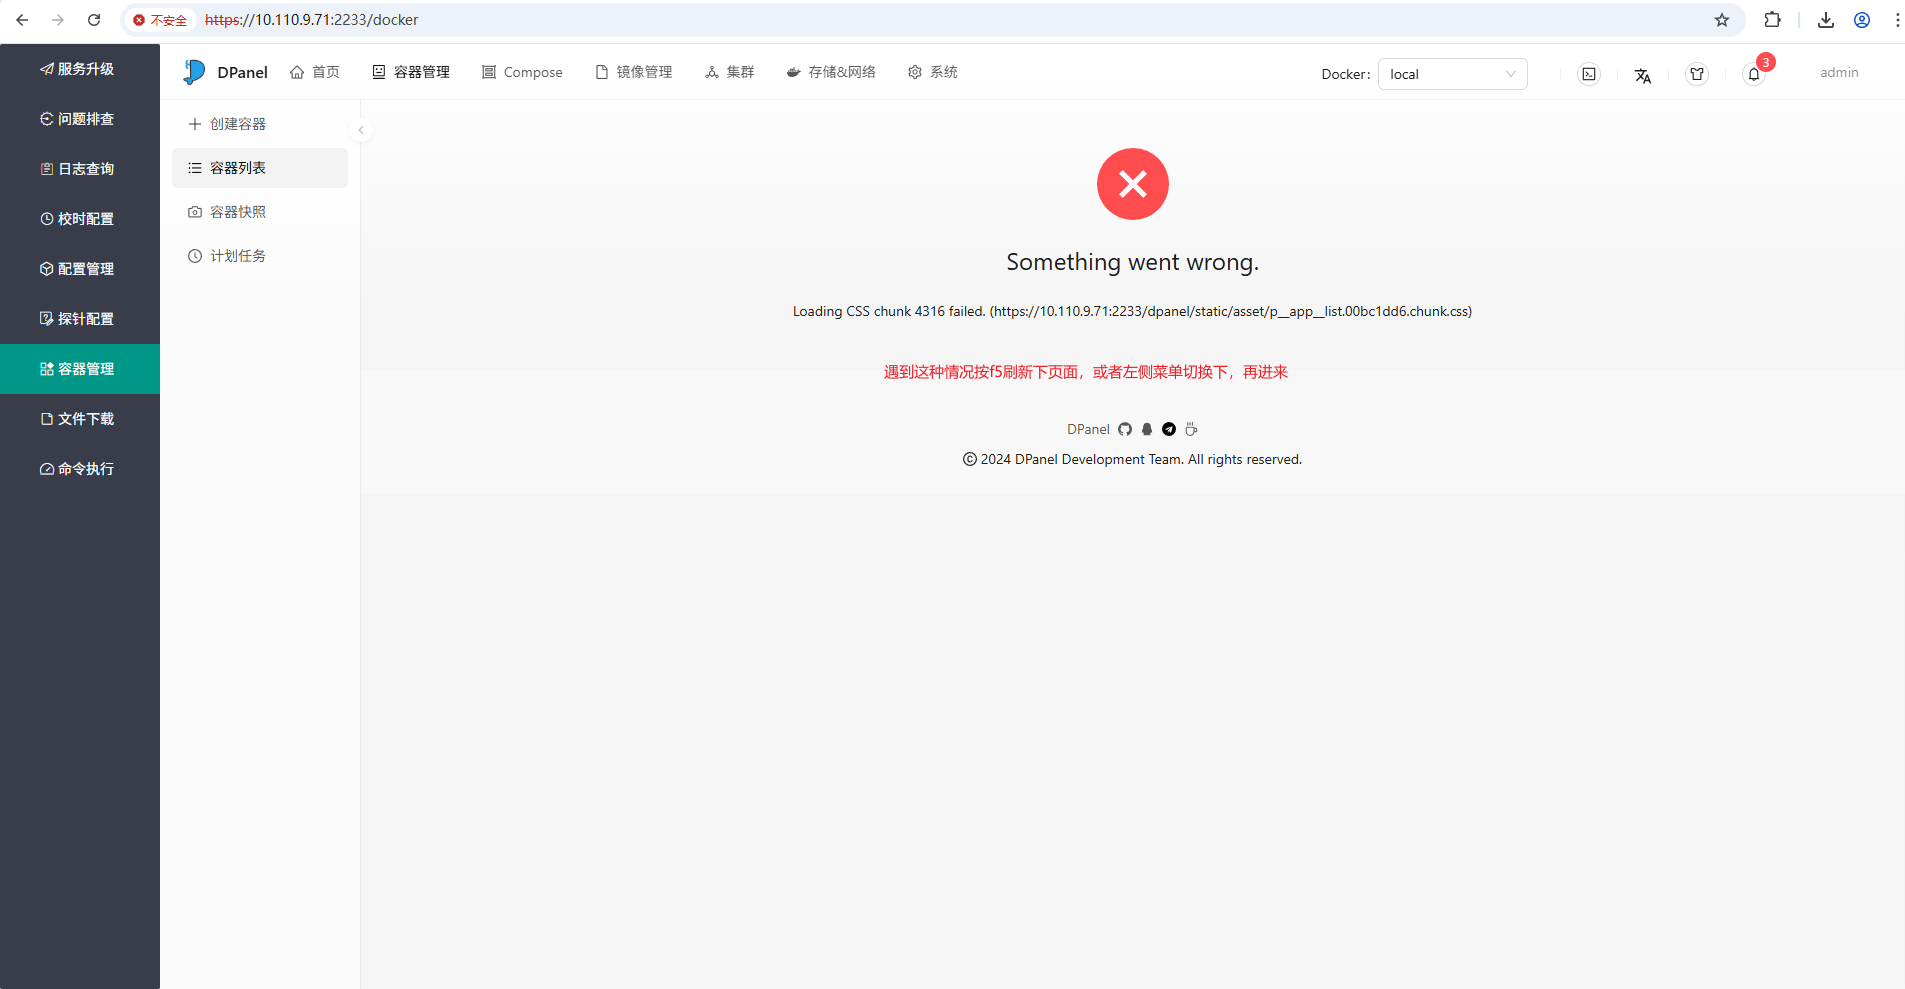Image resolution: width=1905 pixels, height=989 pixels.
Task: Bookmark this page with the star icon
Action: click(1722, 20)
